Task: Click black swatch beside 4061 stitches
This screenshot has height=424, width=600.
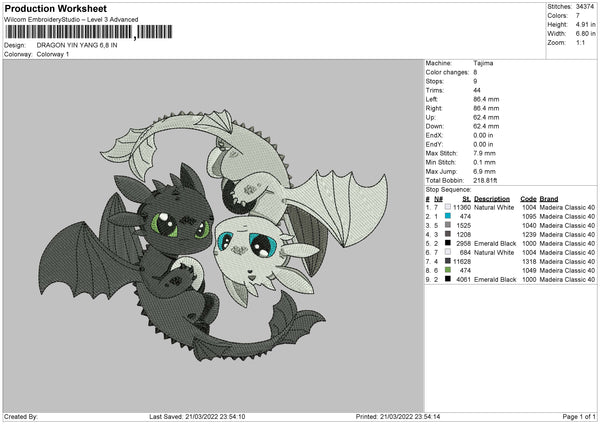Action: (x=448, y=279)
